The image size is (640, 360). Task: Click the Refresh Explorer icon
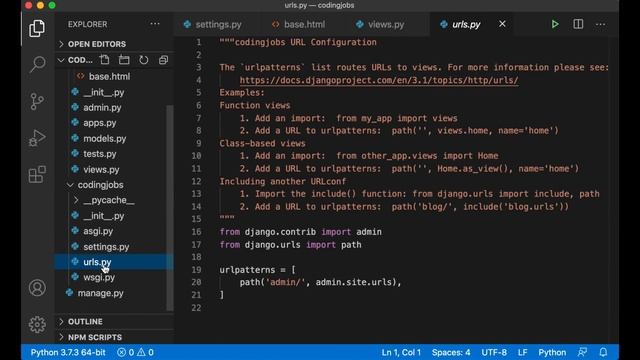[144, 60]
